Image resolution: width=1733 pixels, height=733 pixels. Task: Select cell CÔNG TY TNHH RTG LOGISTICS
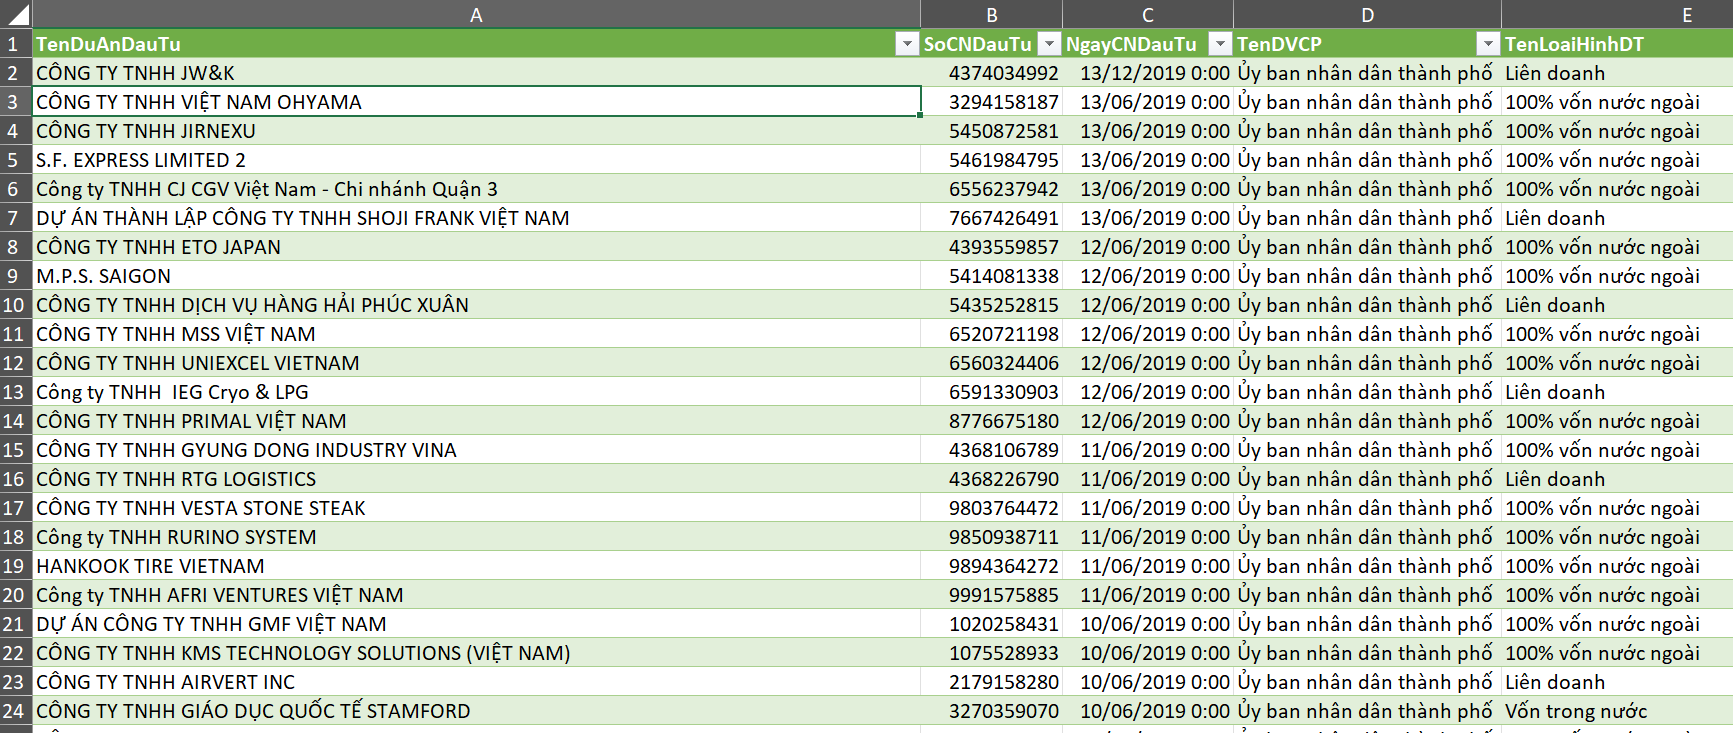point(476,479)
